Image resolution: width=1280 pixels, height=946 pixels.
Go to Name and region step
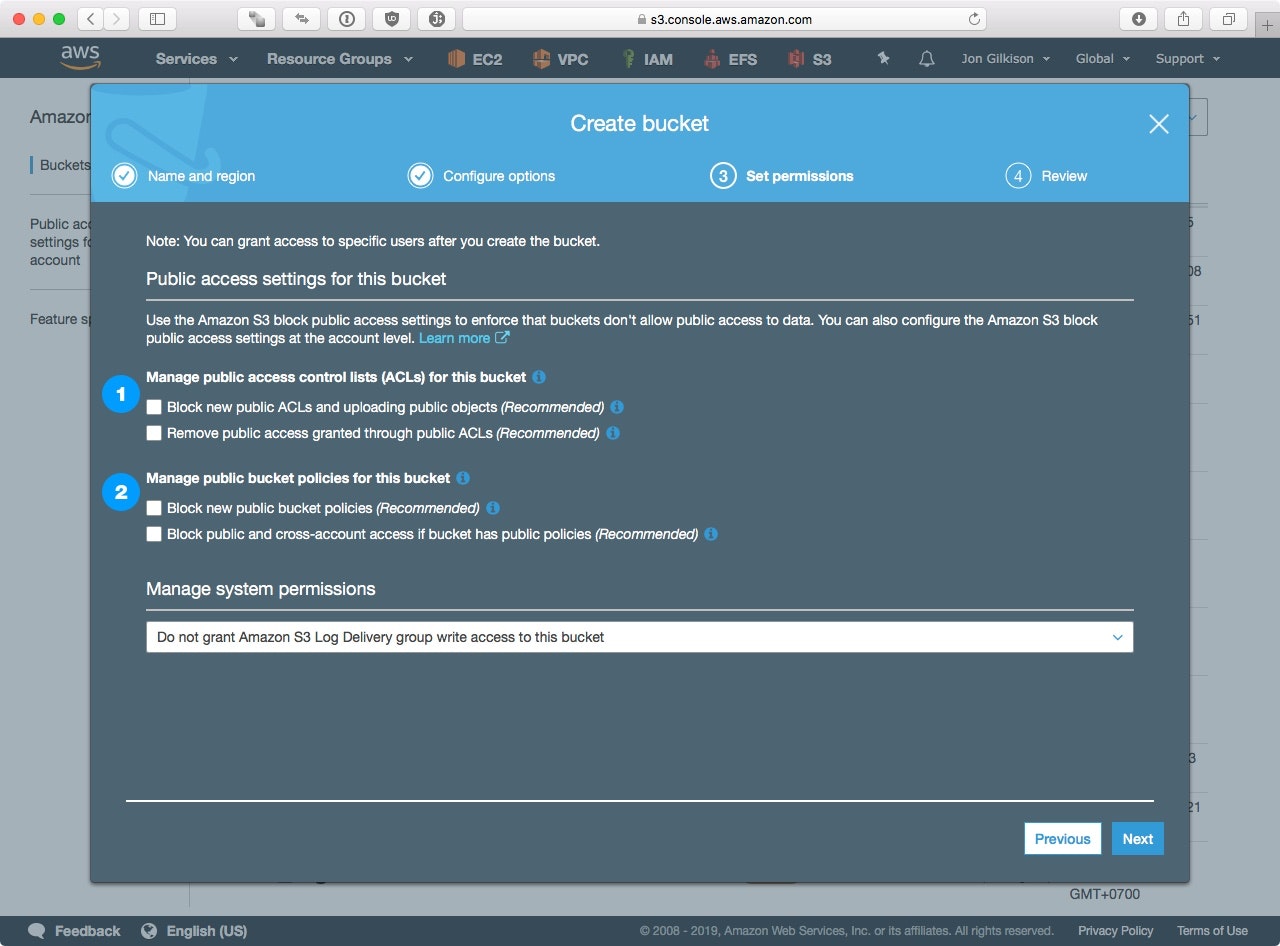pyautogui.click(x=183, y=176)
